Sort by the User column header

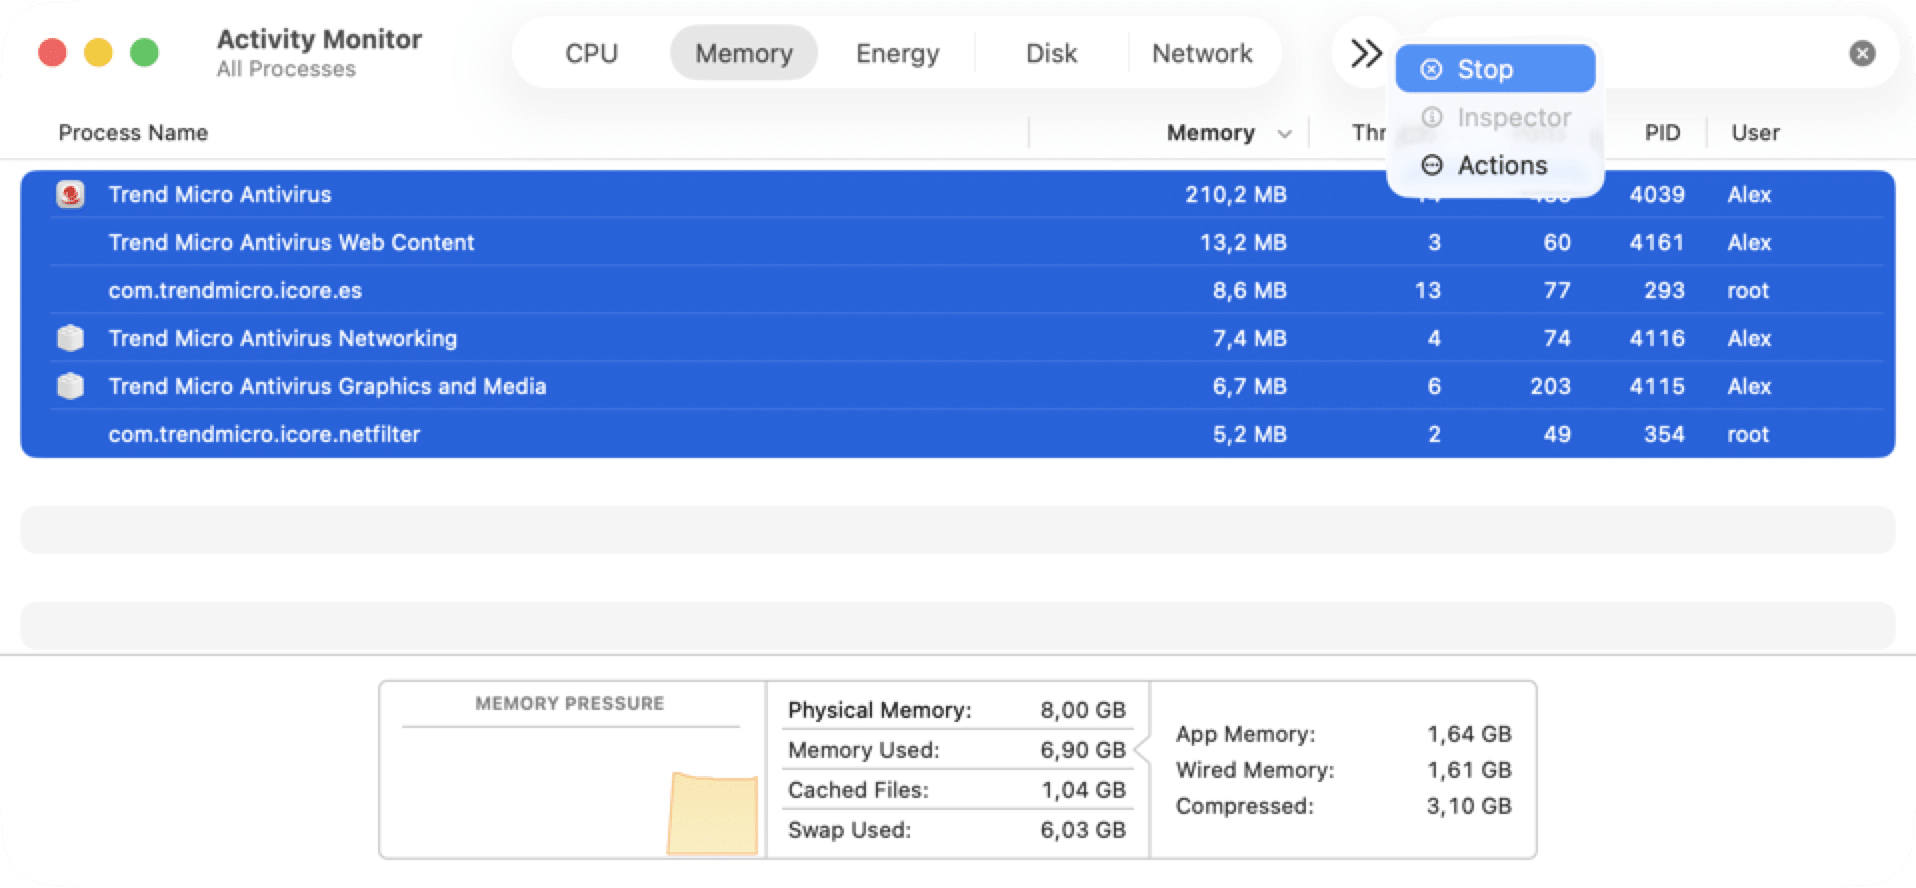click(1755, 133)
